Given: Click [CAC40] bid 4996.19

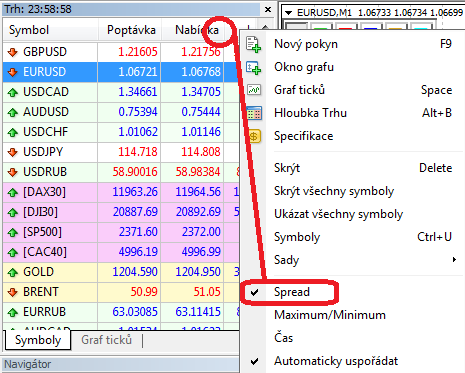Looking at the screenshot, I should point(138,252).
